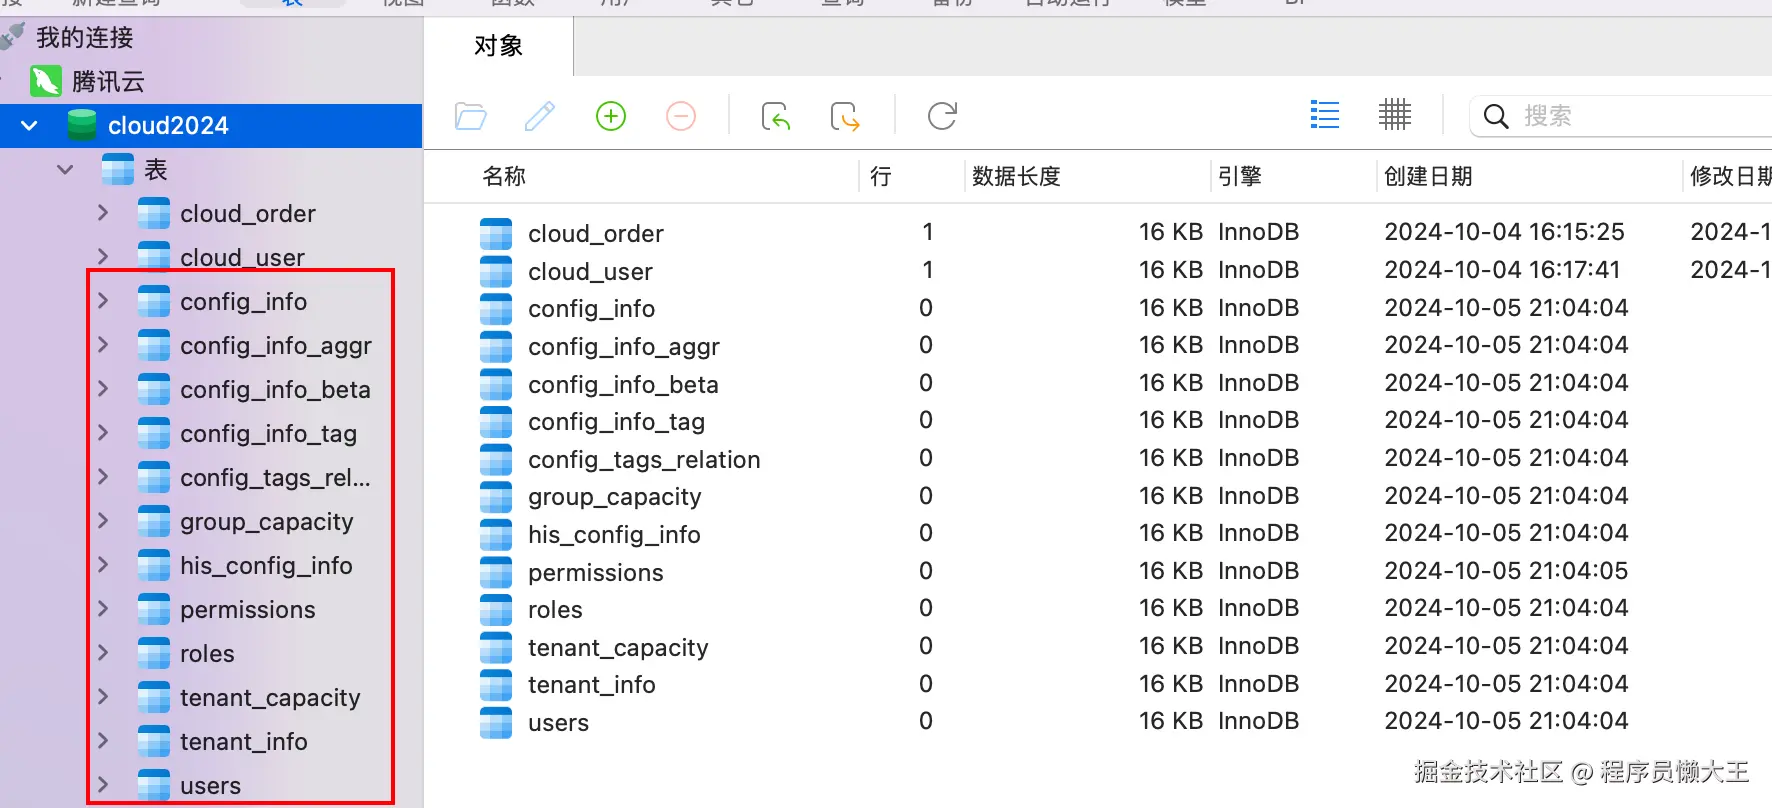The image size is (1772, 808).
Task: Click the search magnifier icon
Action: coord(1496,116)
